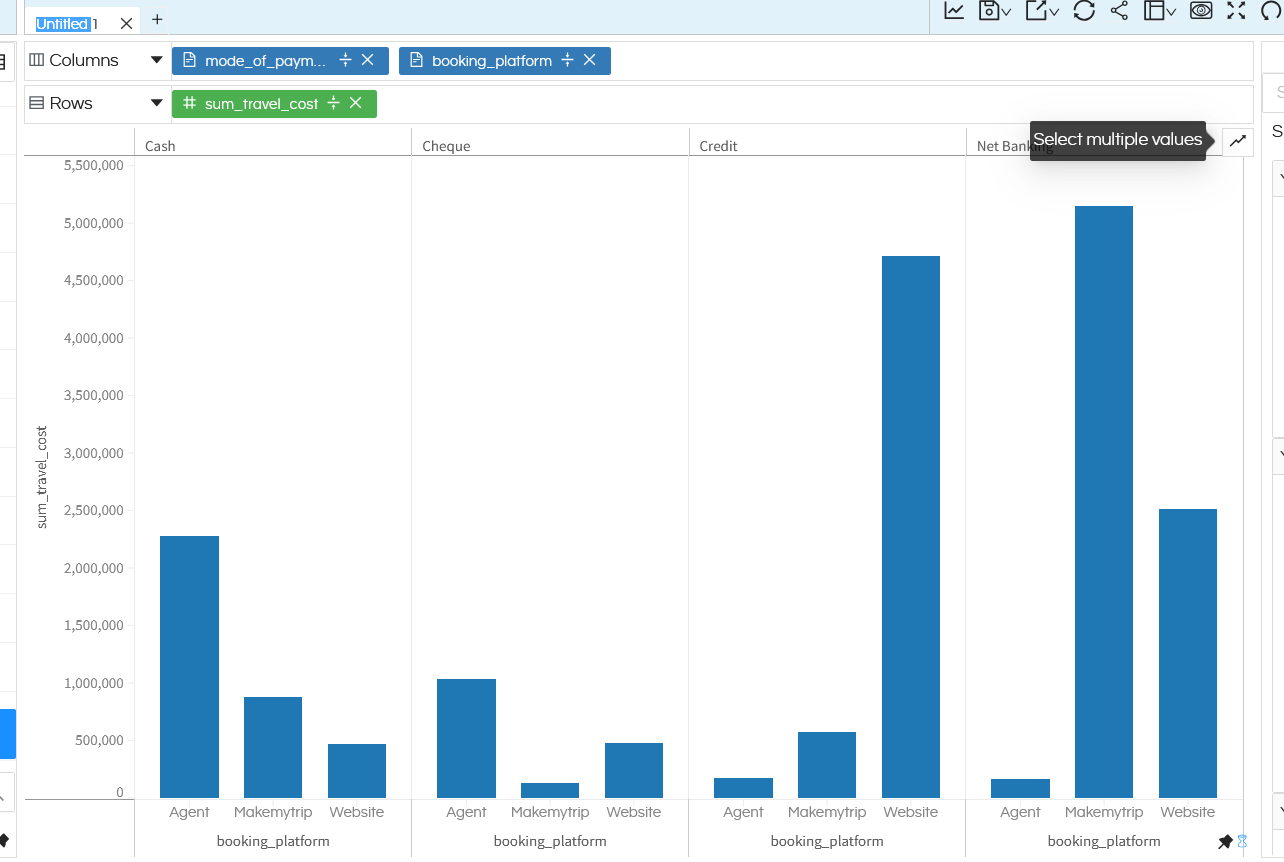Image resolution: width=1284 pixels, height=862 pixels.
Task: Open the layout panel icon
Action: coord(1155,11)
